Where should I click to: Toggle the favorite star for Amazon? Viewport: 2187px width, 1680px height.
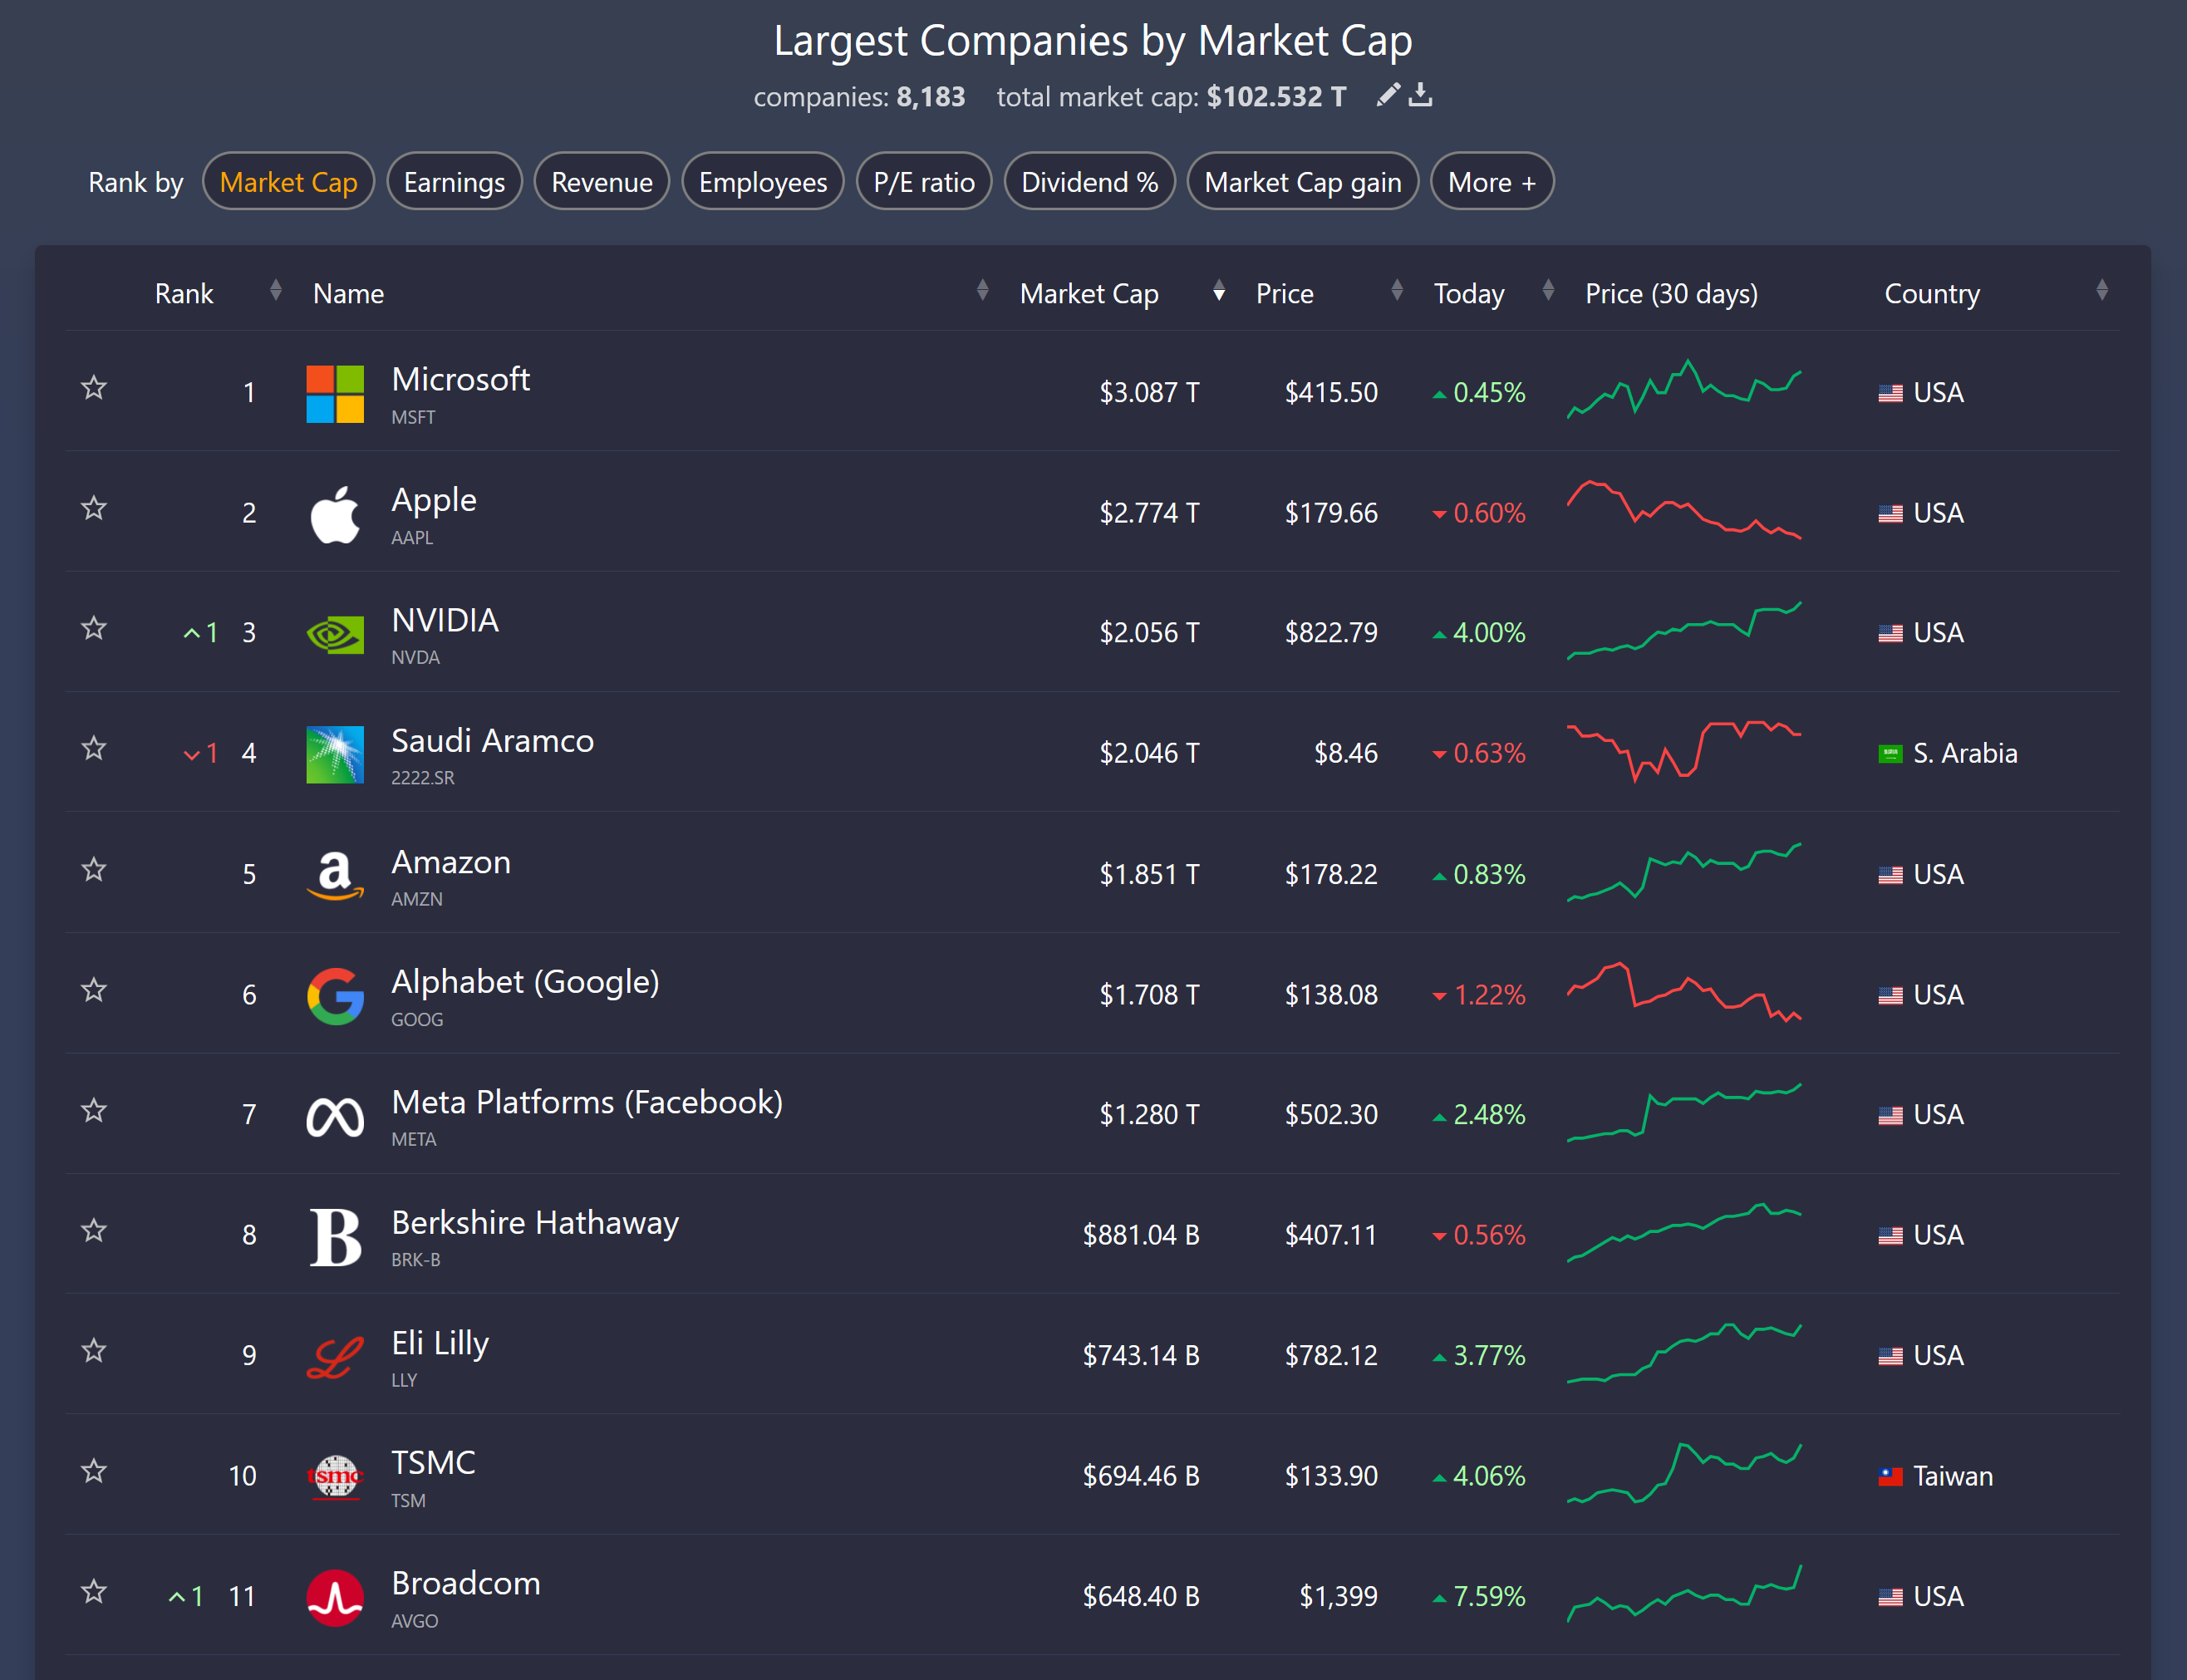click(x=94, y=870)
